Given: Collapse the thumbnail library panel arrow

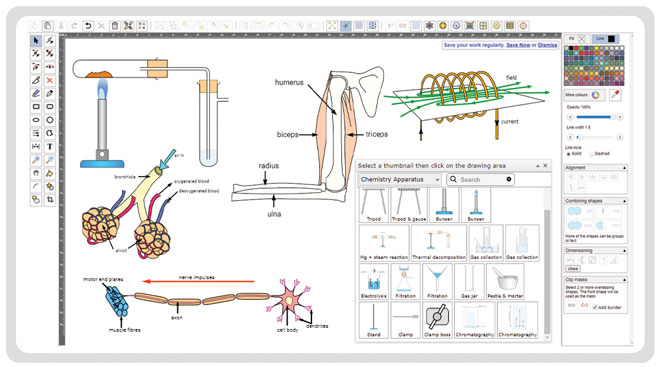Looking at the screenshot, I should (x=538, y=166).
